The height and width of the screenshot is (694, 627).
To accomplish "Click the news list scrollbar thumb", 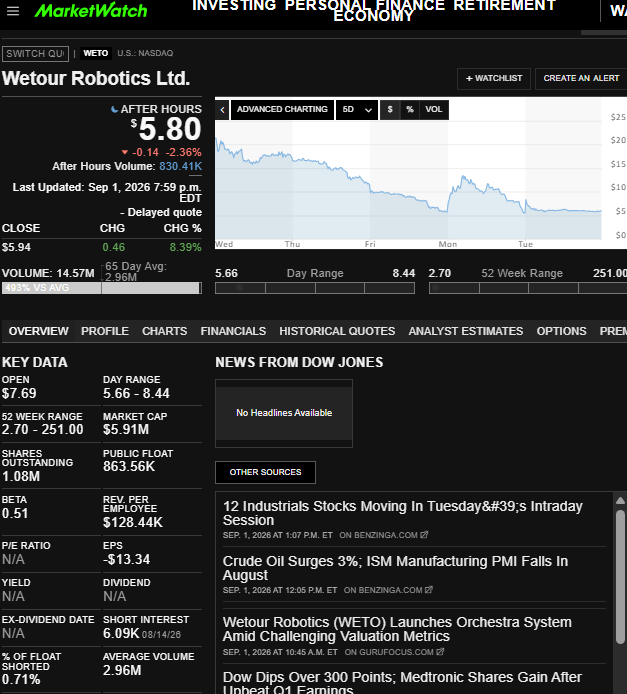I will [x=620, y=576].
